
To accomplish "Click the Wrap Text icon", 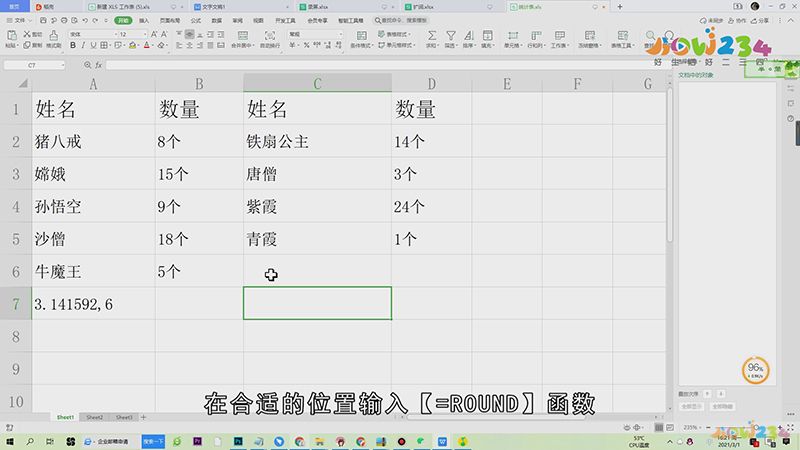I will 270,36.
